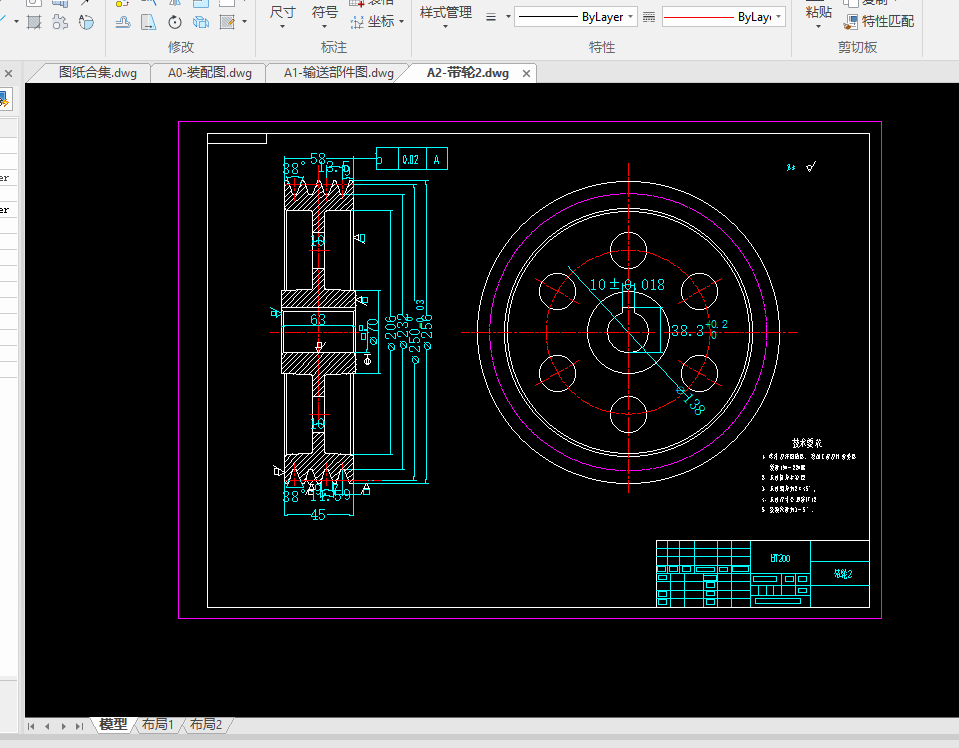Viewport: 959px width, 748px height.
Task: Select the hatch icon in the 修改 panel
Action: point(229,21)
